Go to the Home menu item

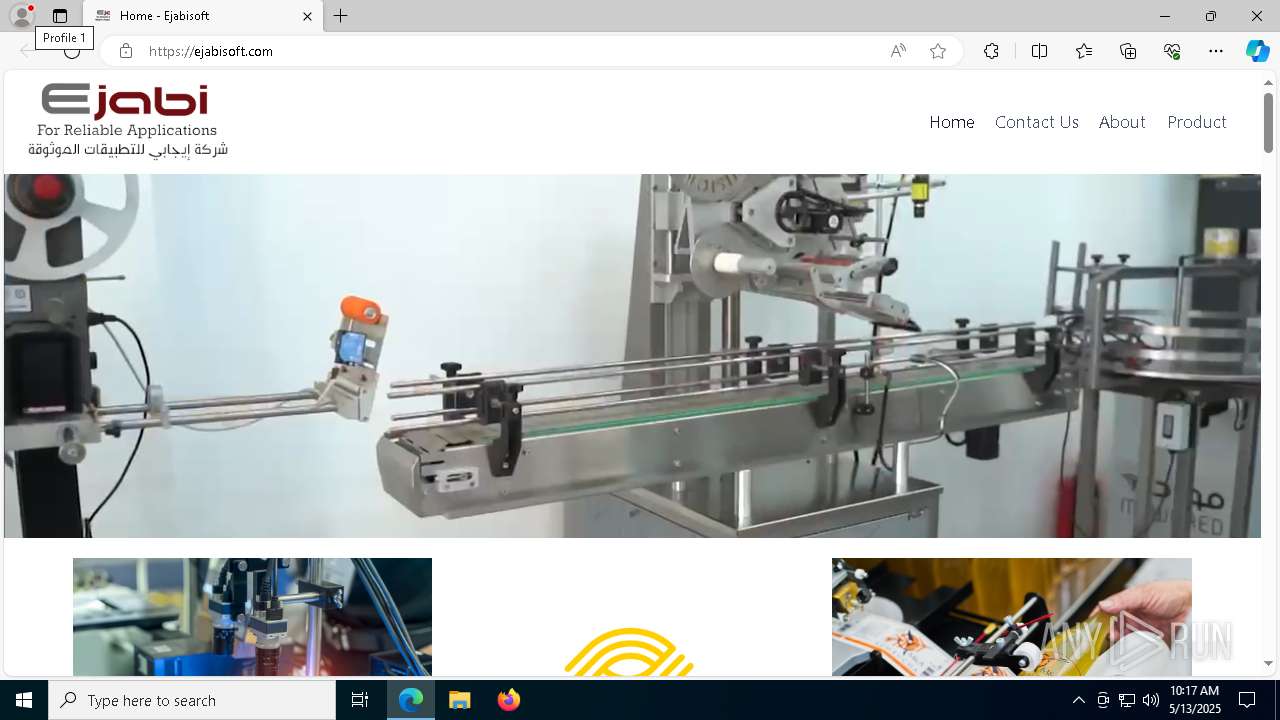952,122
